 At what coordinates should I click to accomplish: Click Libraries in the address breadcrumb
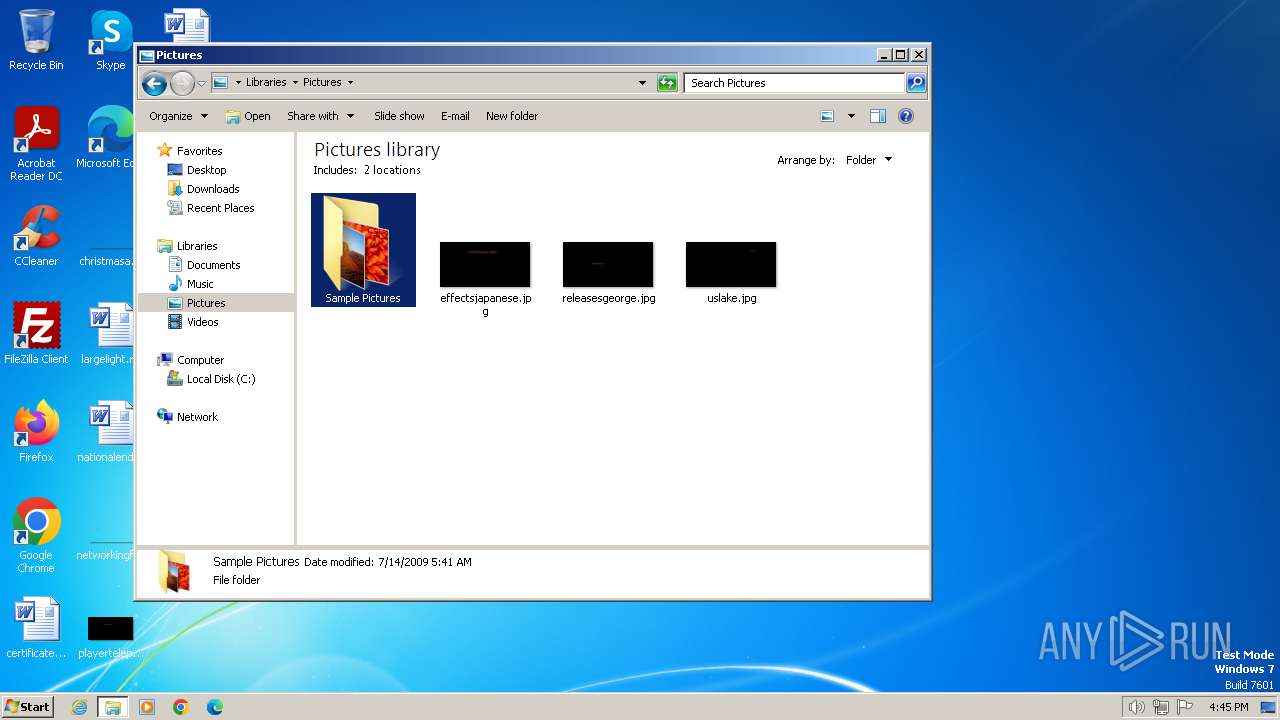[266, 83]
